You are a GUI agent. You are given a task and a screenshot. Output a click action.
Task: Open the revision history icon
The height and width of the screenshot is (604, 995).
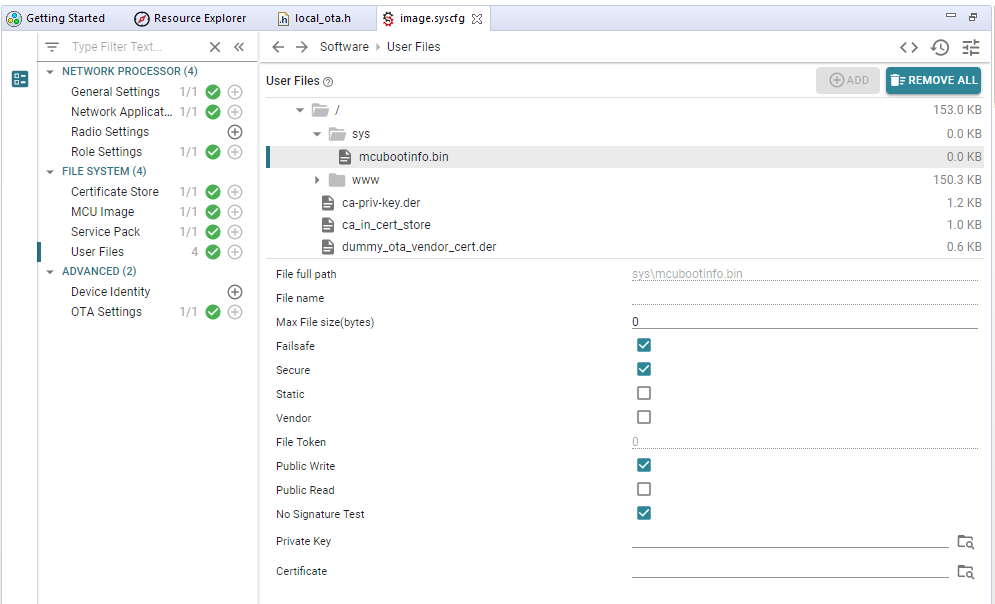(939, 47)
